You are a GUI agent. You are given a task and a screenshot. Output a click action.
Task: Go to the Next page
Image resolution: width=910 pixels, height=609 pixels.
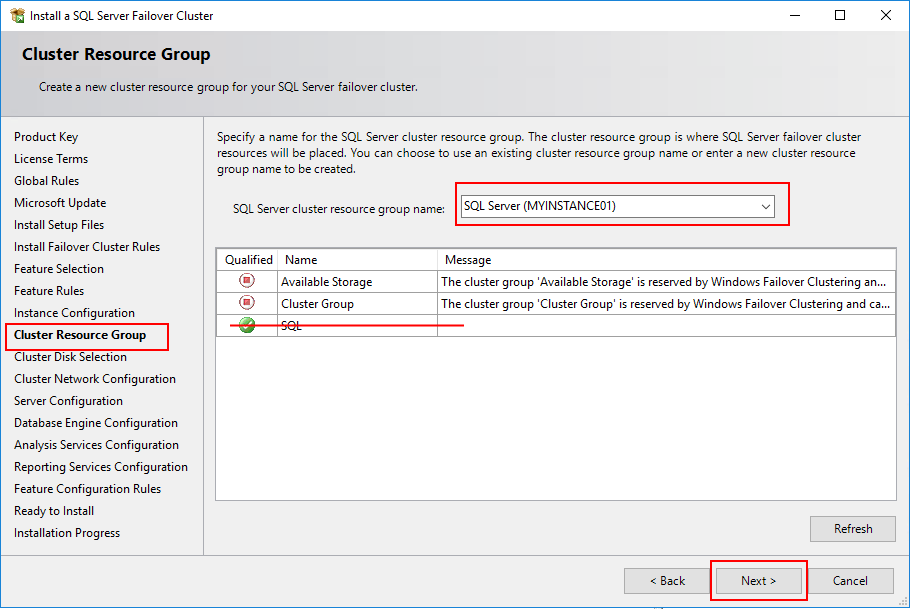pos(759,581)
